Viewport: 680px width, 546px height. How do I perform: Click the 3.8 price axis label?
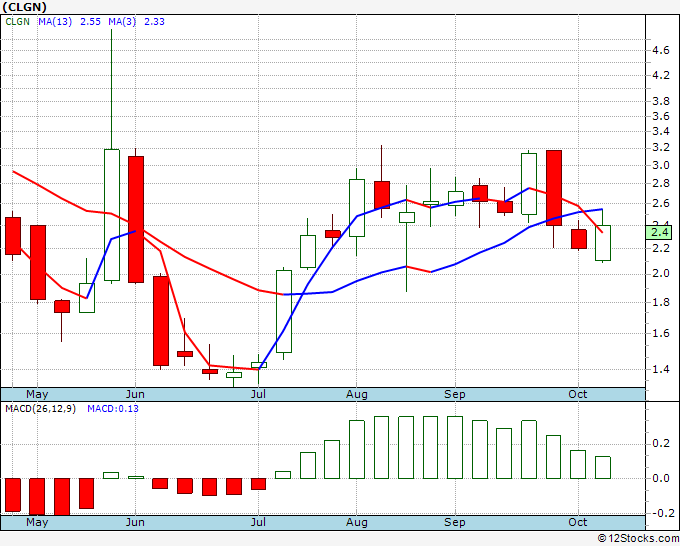660,102
